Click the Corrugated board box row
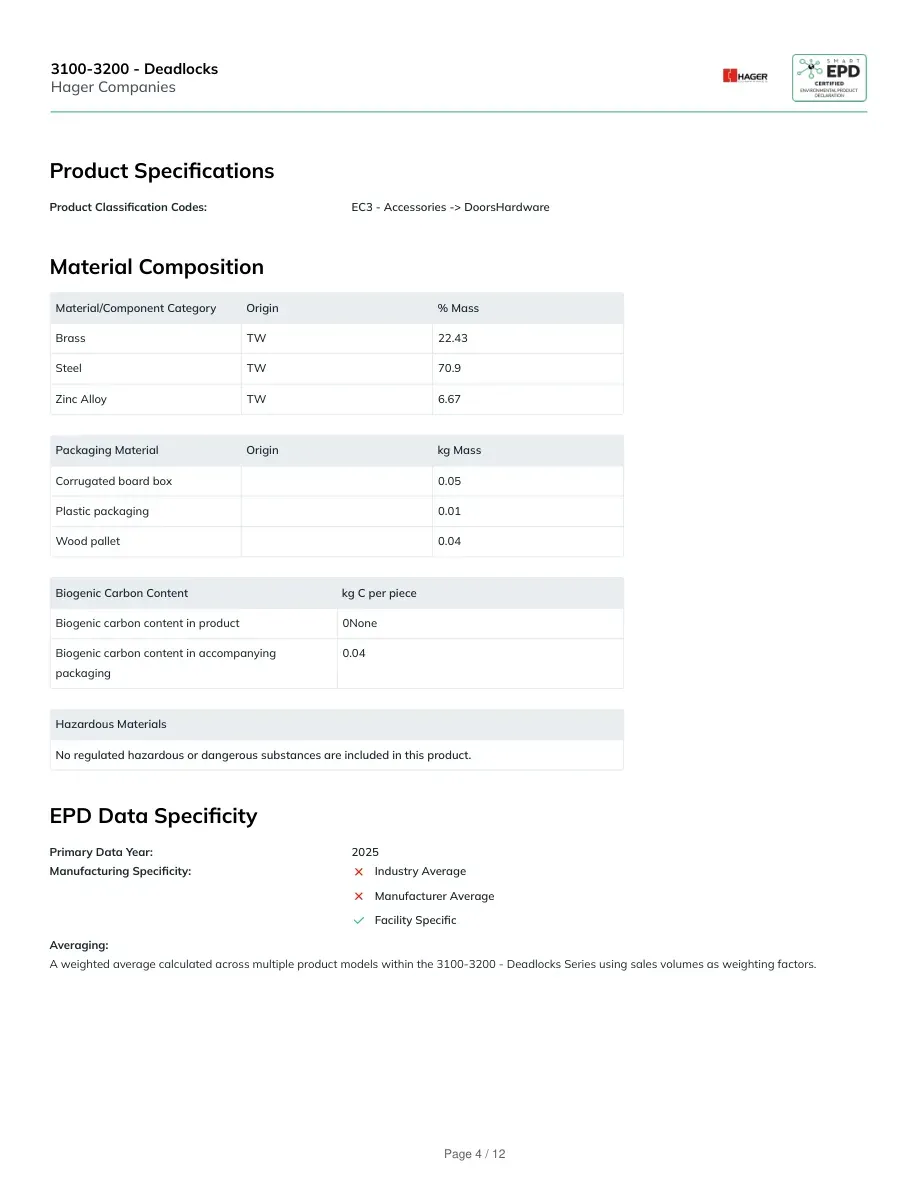The width and height of the screenshot is (918, 1188). [336, 481]
